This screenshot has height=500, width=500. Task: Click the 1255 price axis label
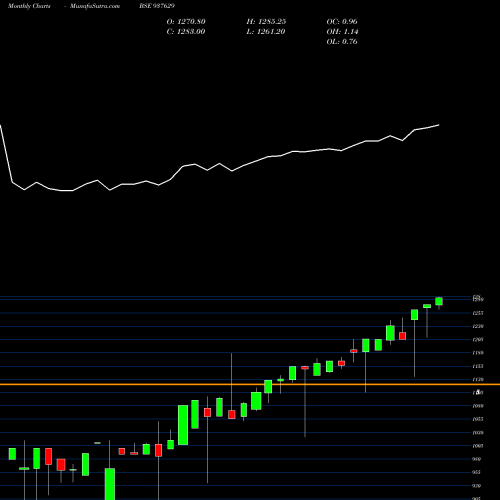[x=478, y=313]
